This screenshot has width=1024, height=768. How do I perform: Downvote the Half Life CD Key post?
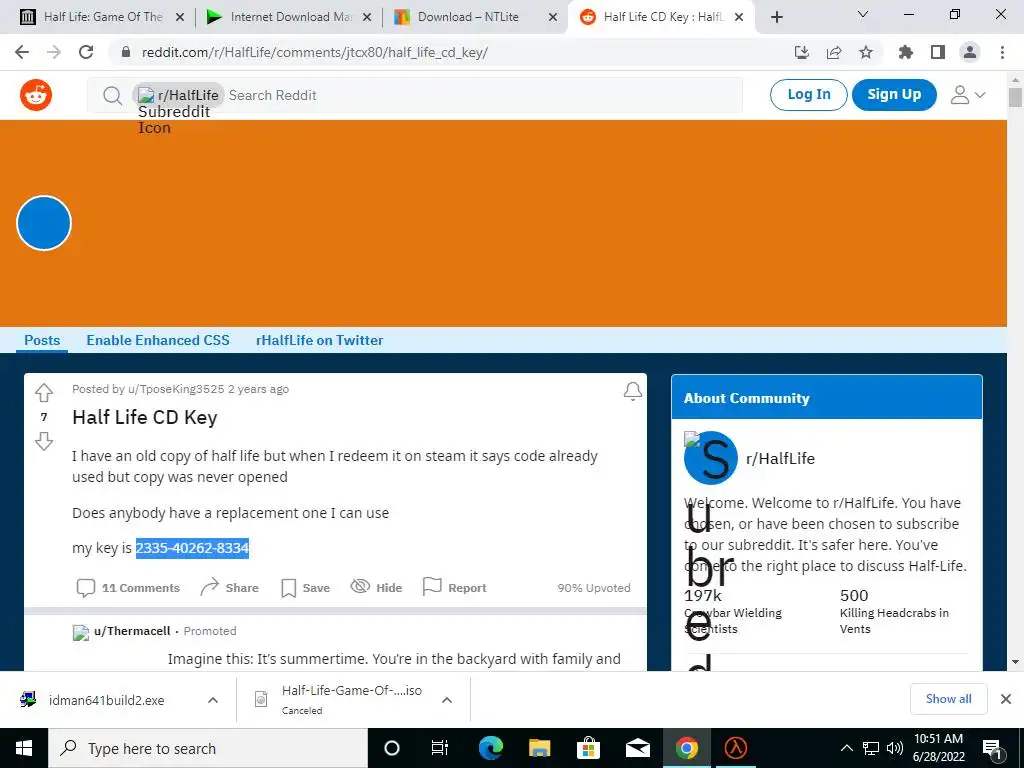(44, 441)
